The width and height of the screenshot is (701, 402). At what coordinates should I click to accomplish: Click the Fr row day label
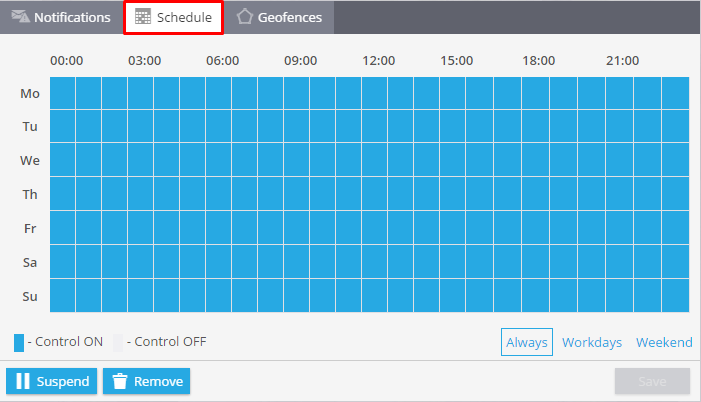click(x=30, y=228)
